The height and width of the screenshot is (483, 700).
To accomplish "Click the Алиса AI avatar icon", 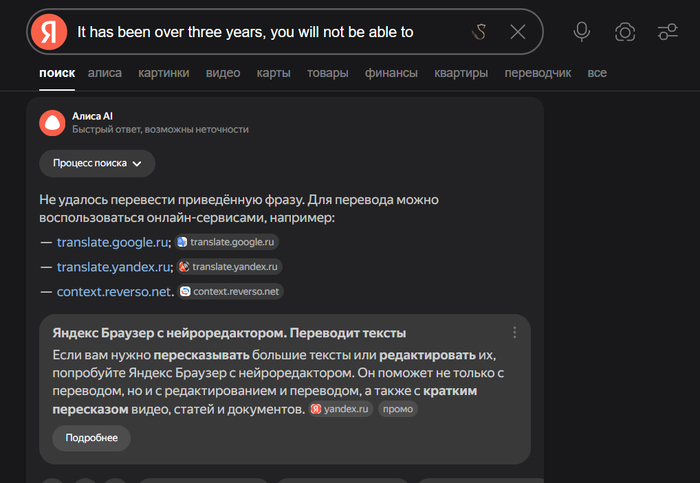I will [51, 123].
